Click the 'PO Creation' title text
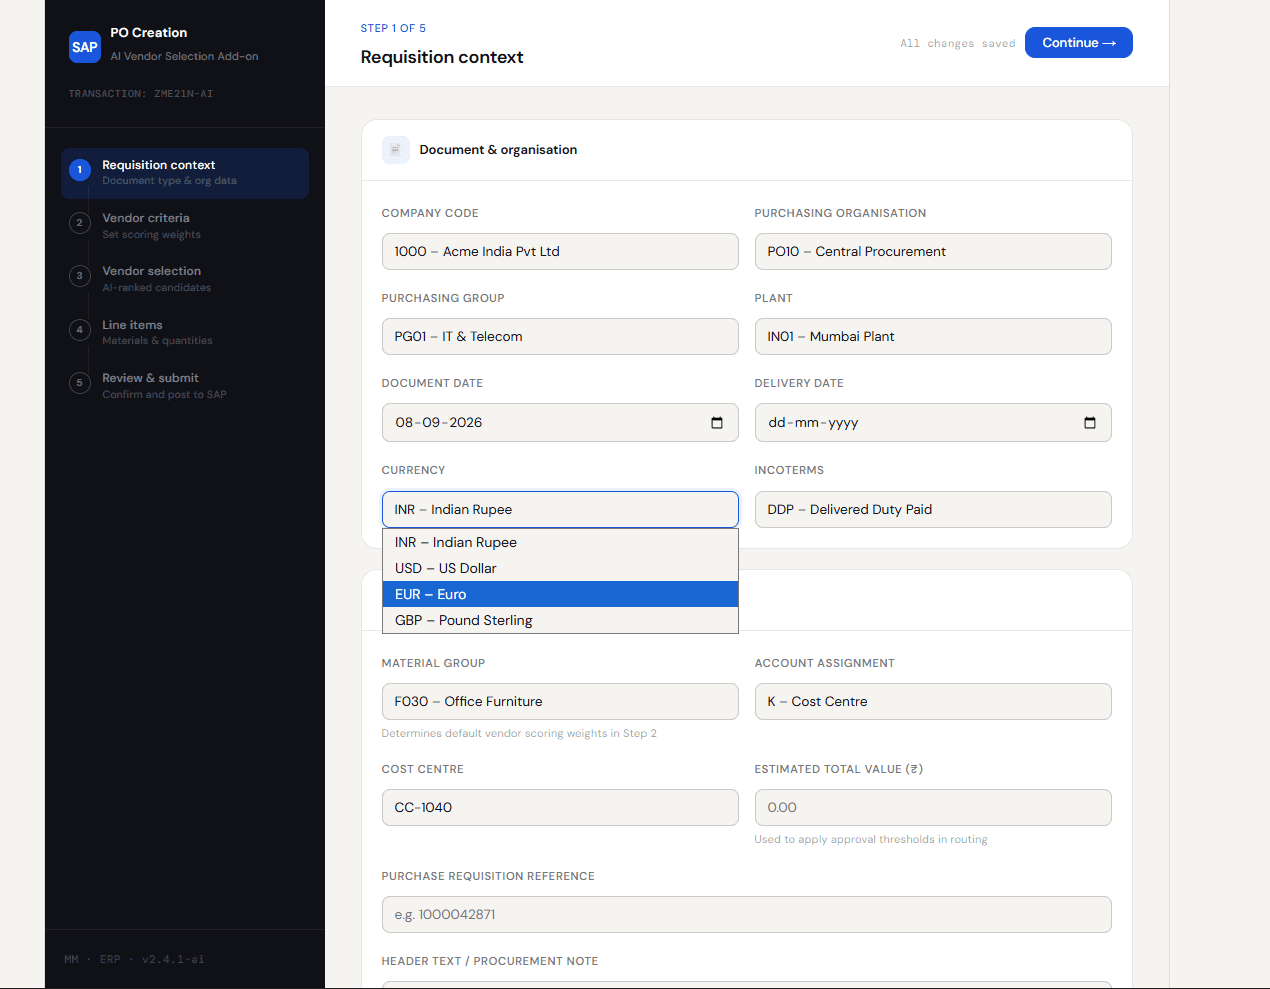 [148, 33]
